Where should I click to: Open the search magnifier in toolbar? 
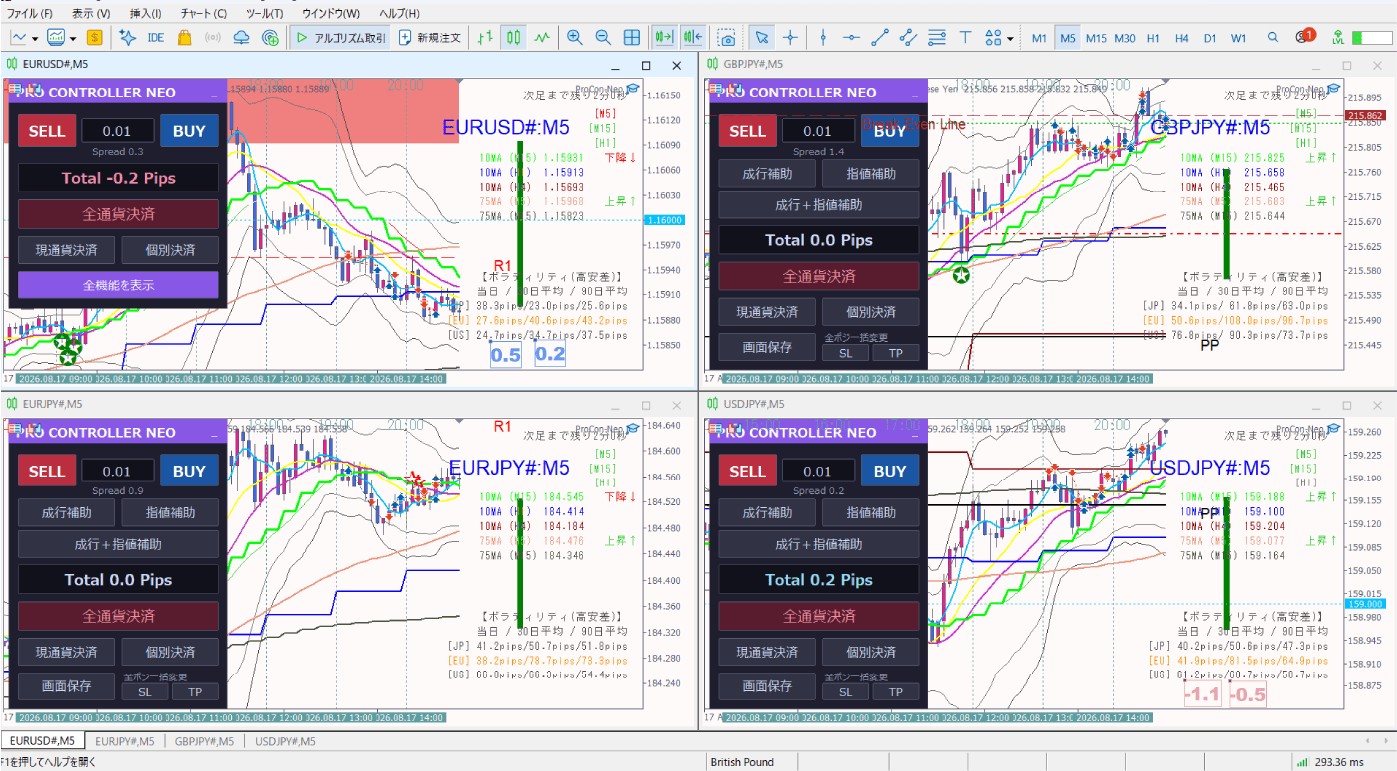click(x=1272, y=37)
